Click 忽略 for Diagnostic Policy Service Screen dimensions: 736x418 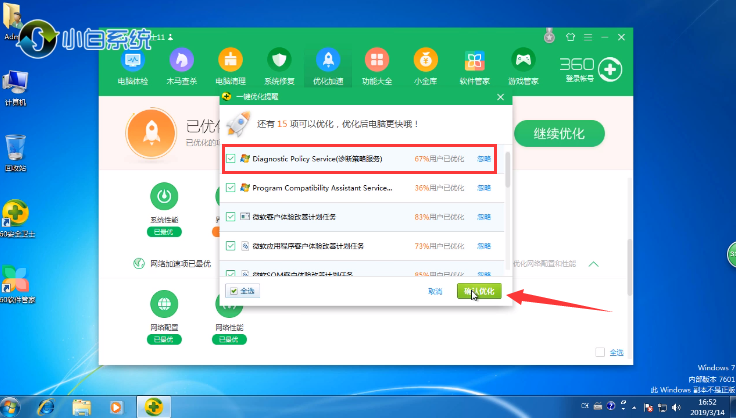pos(484,159)
